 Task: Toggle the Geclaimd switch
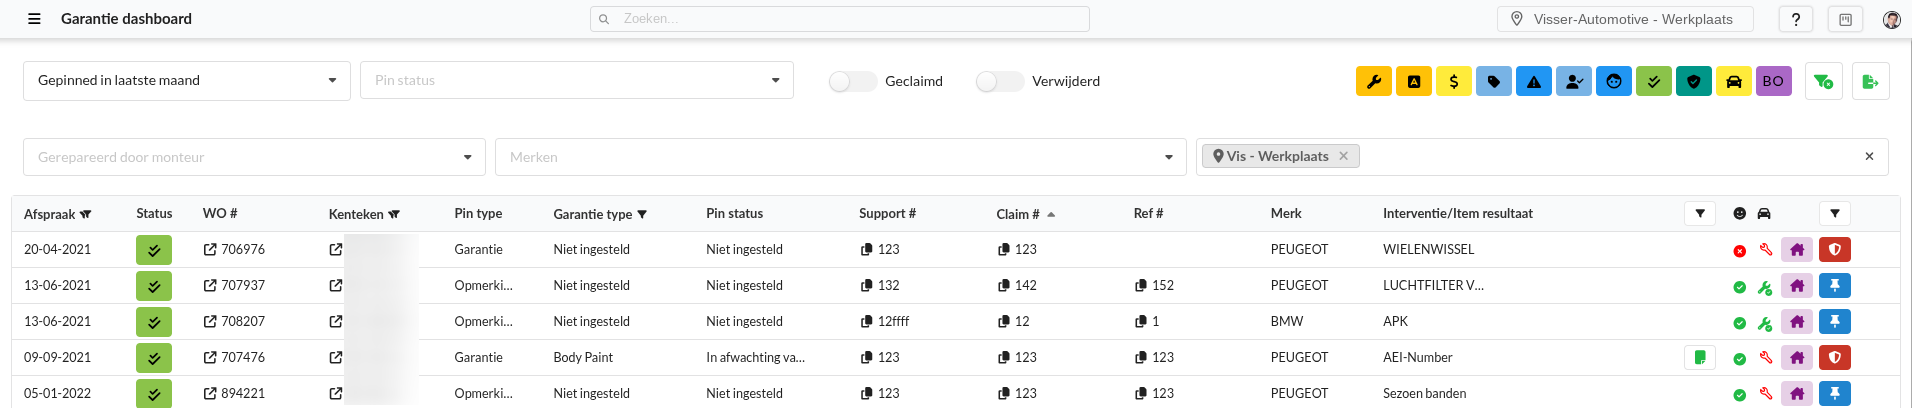(852, 81)
